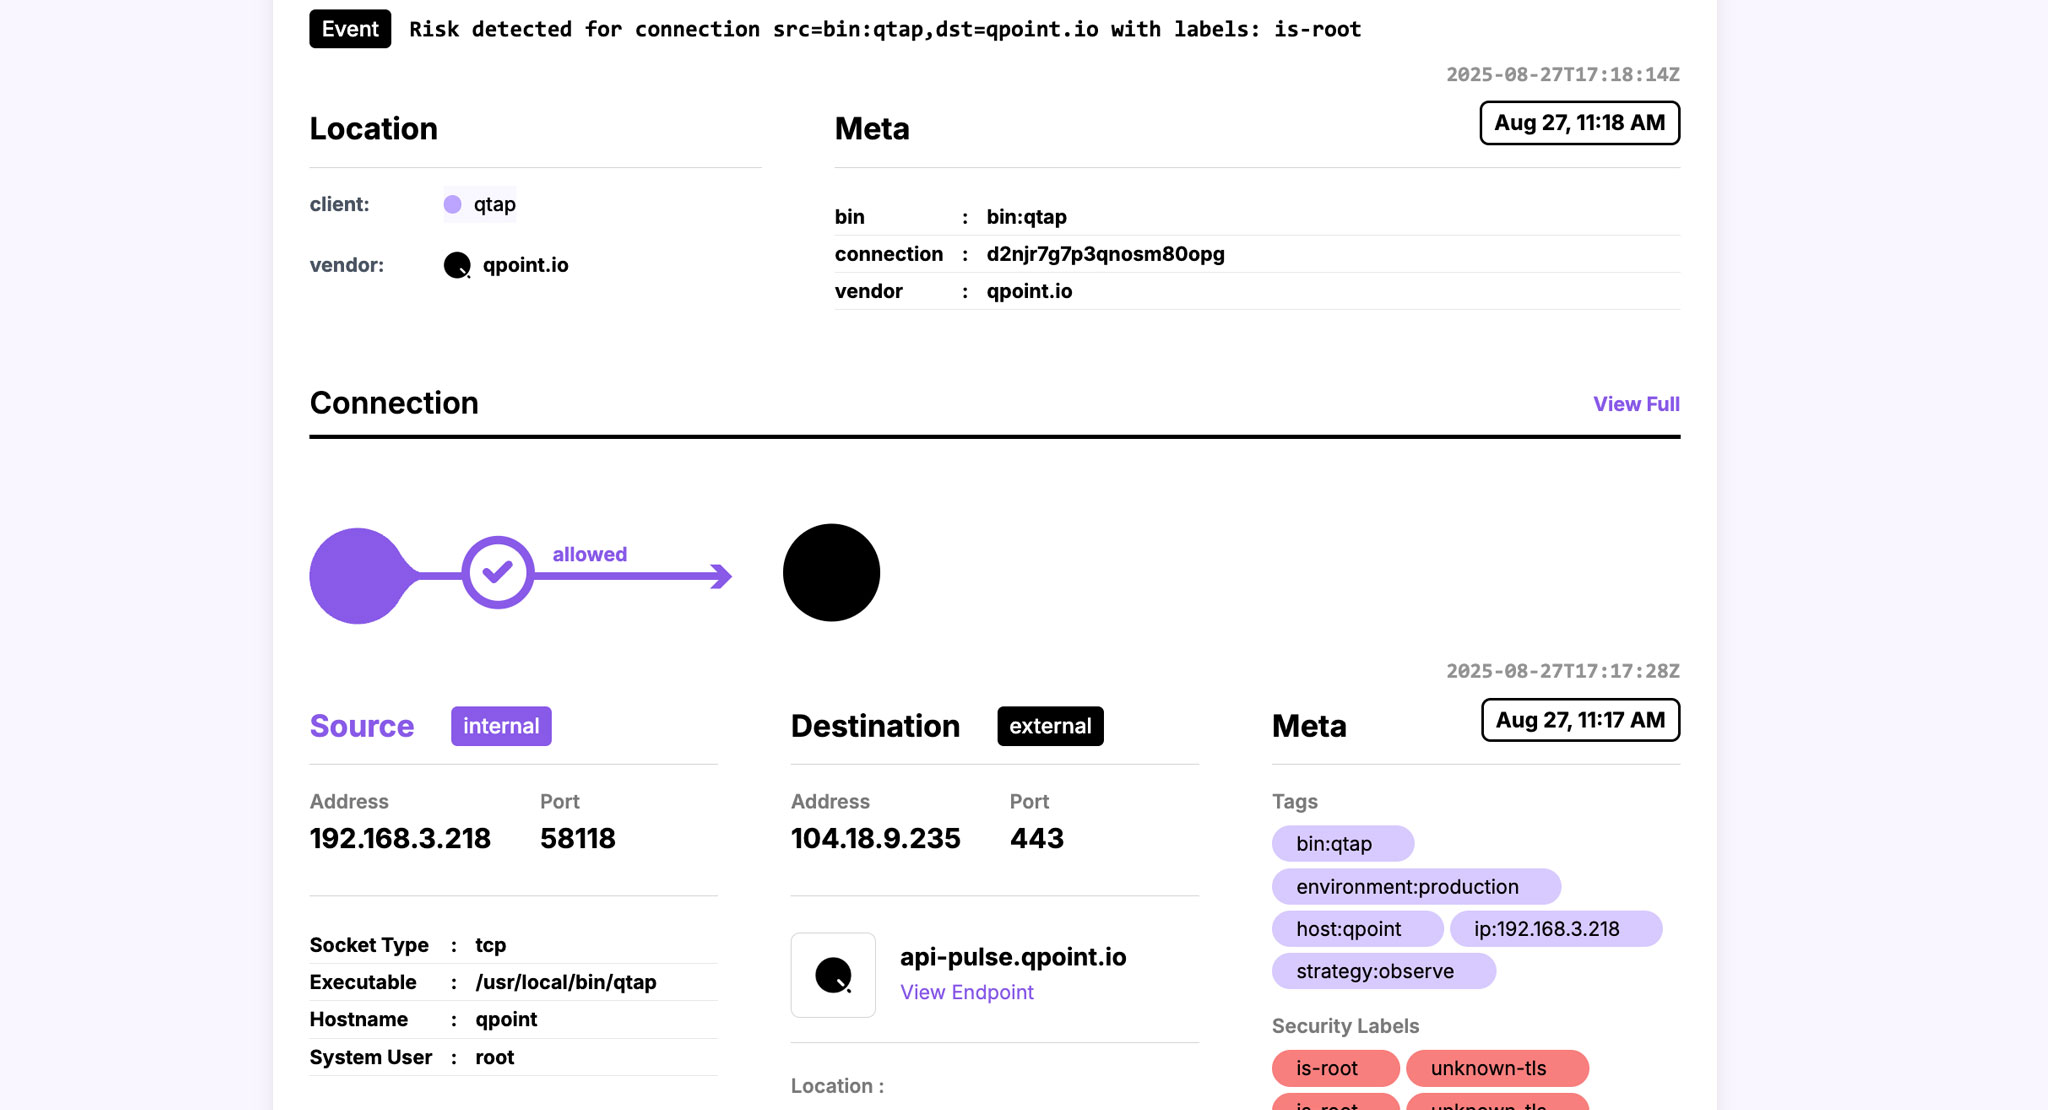Click the destination address 104.18.9.235
2048x1110 pixels.
click(x=875, y=838)
